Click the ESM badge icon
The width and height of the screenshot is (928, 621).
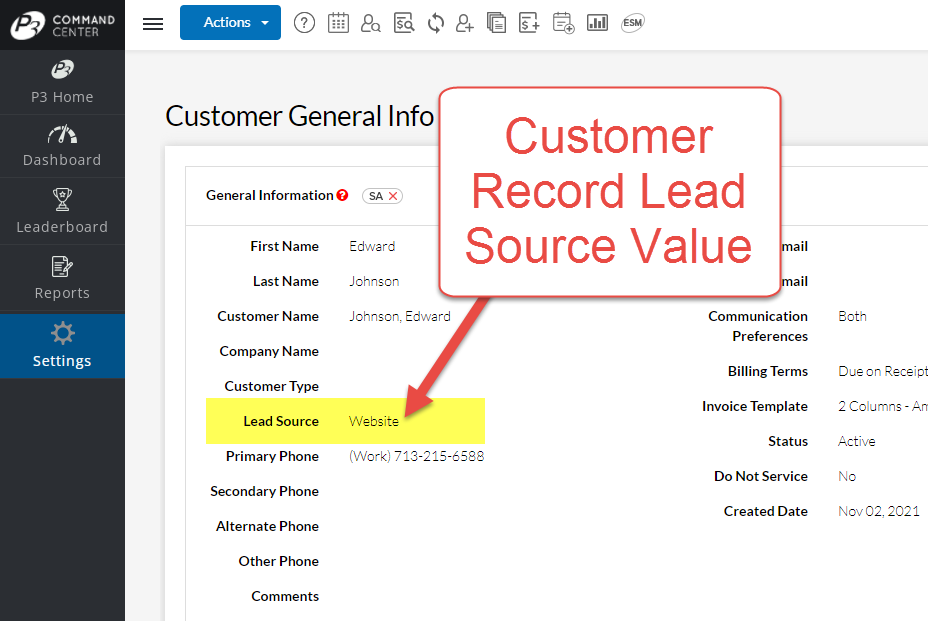pyautogui.click(x=632, y=22)
